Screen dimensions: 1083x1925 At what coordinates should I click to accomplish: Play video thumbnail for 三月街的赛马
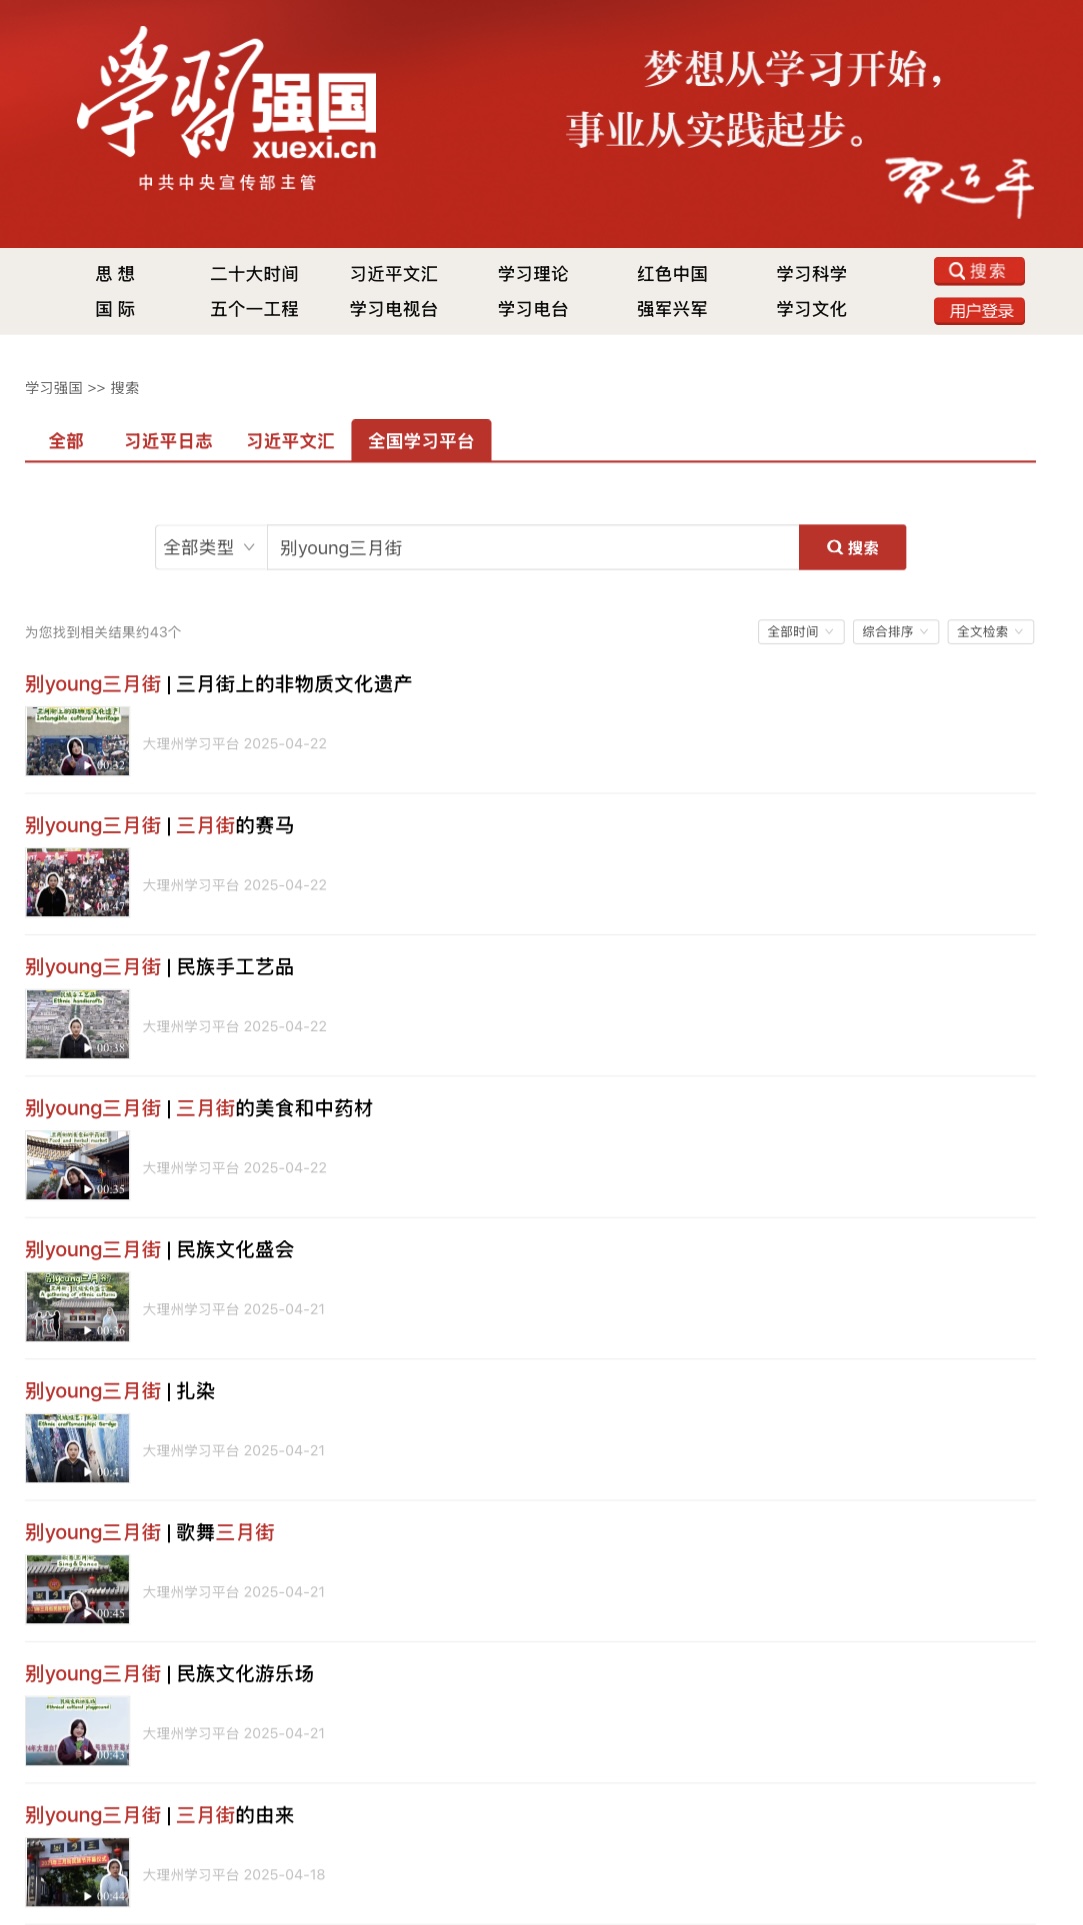point(78,883)
